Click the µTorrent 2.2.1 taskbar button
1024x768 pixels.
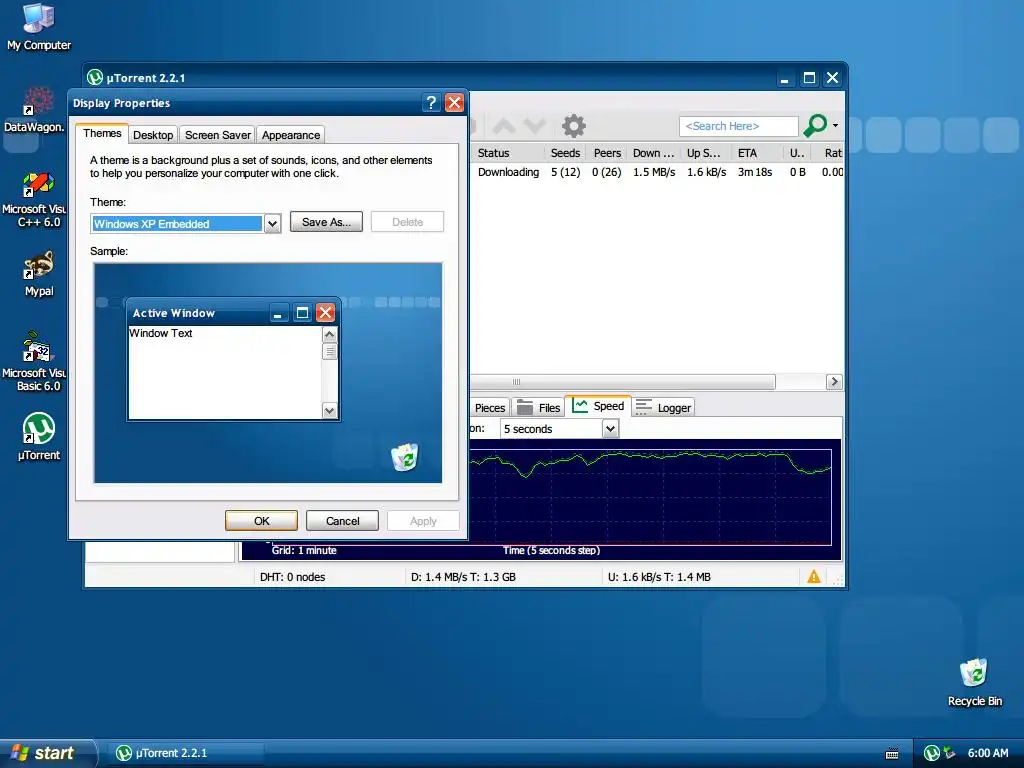point(185,753)
